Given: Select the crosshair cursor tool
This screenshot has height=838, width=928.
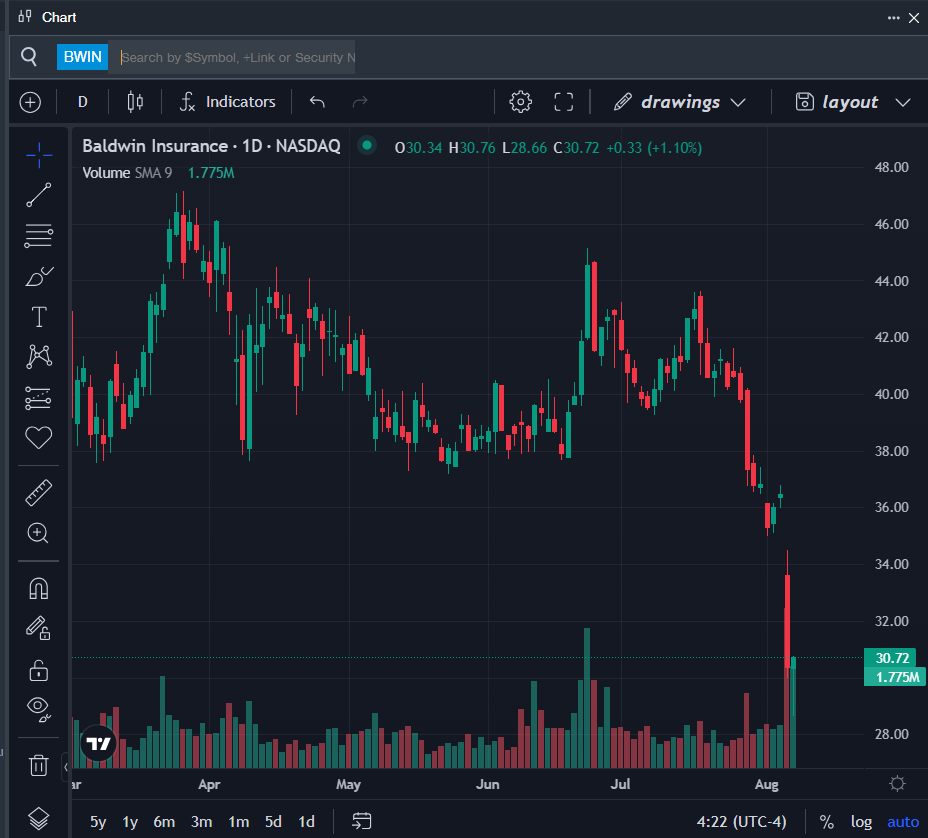Looking at the screenshot, I should (39, 155).
